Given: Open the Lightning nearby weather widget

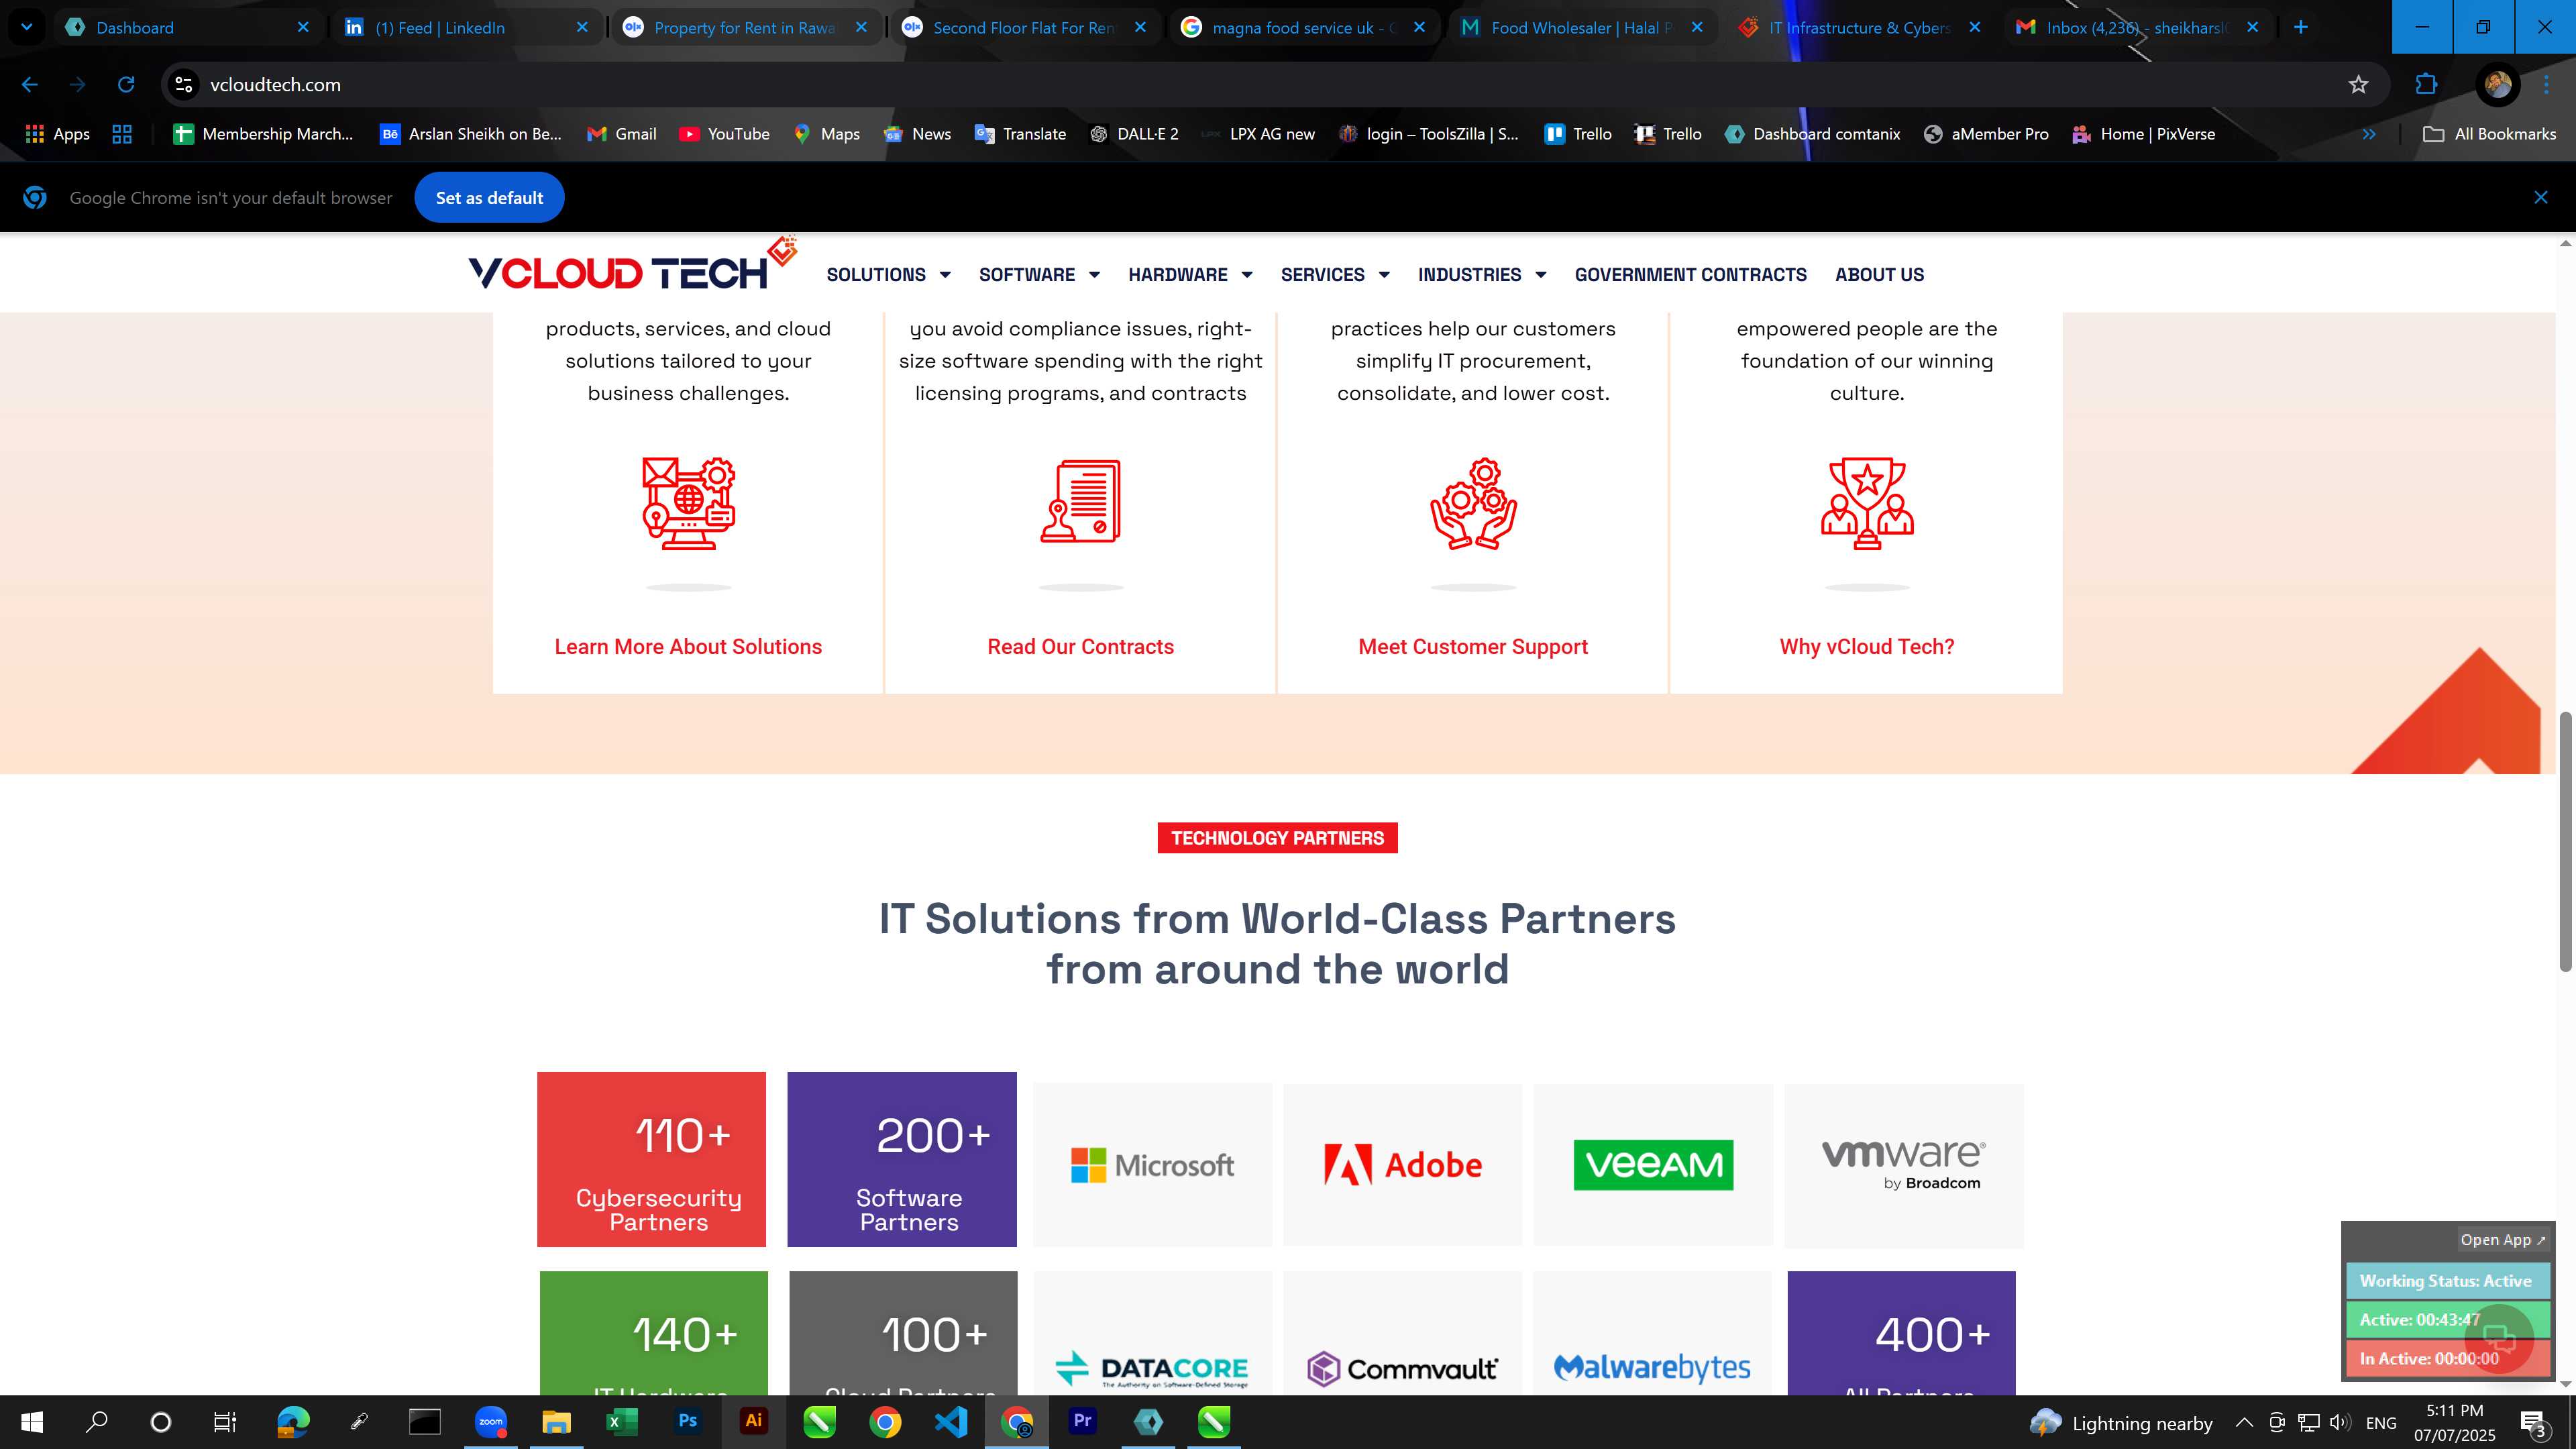Looking at the screenshot, I should pos(2120,1422).
